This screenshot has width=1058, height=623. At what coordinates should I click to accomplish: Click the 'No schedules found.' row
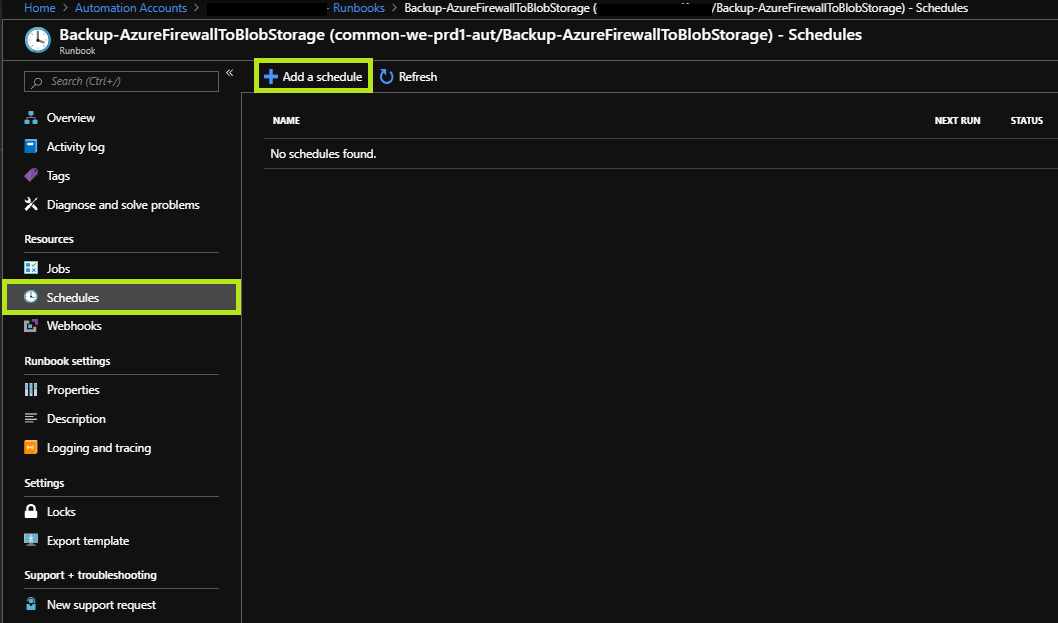[661, 154]
